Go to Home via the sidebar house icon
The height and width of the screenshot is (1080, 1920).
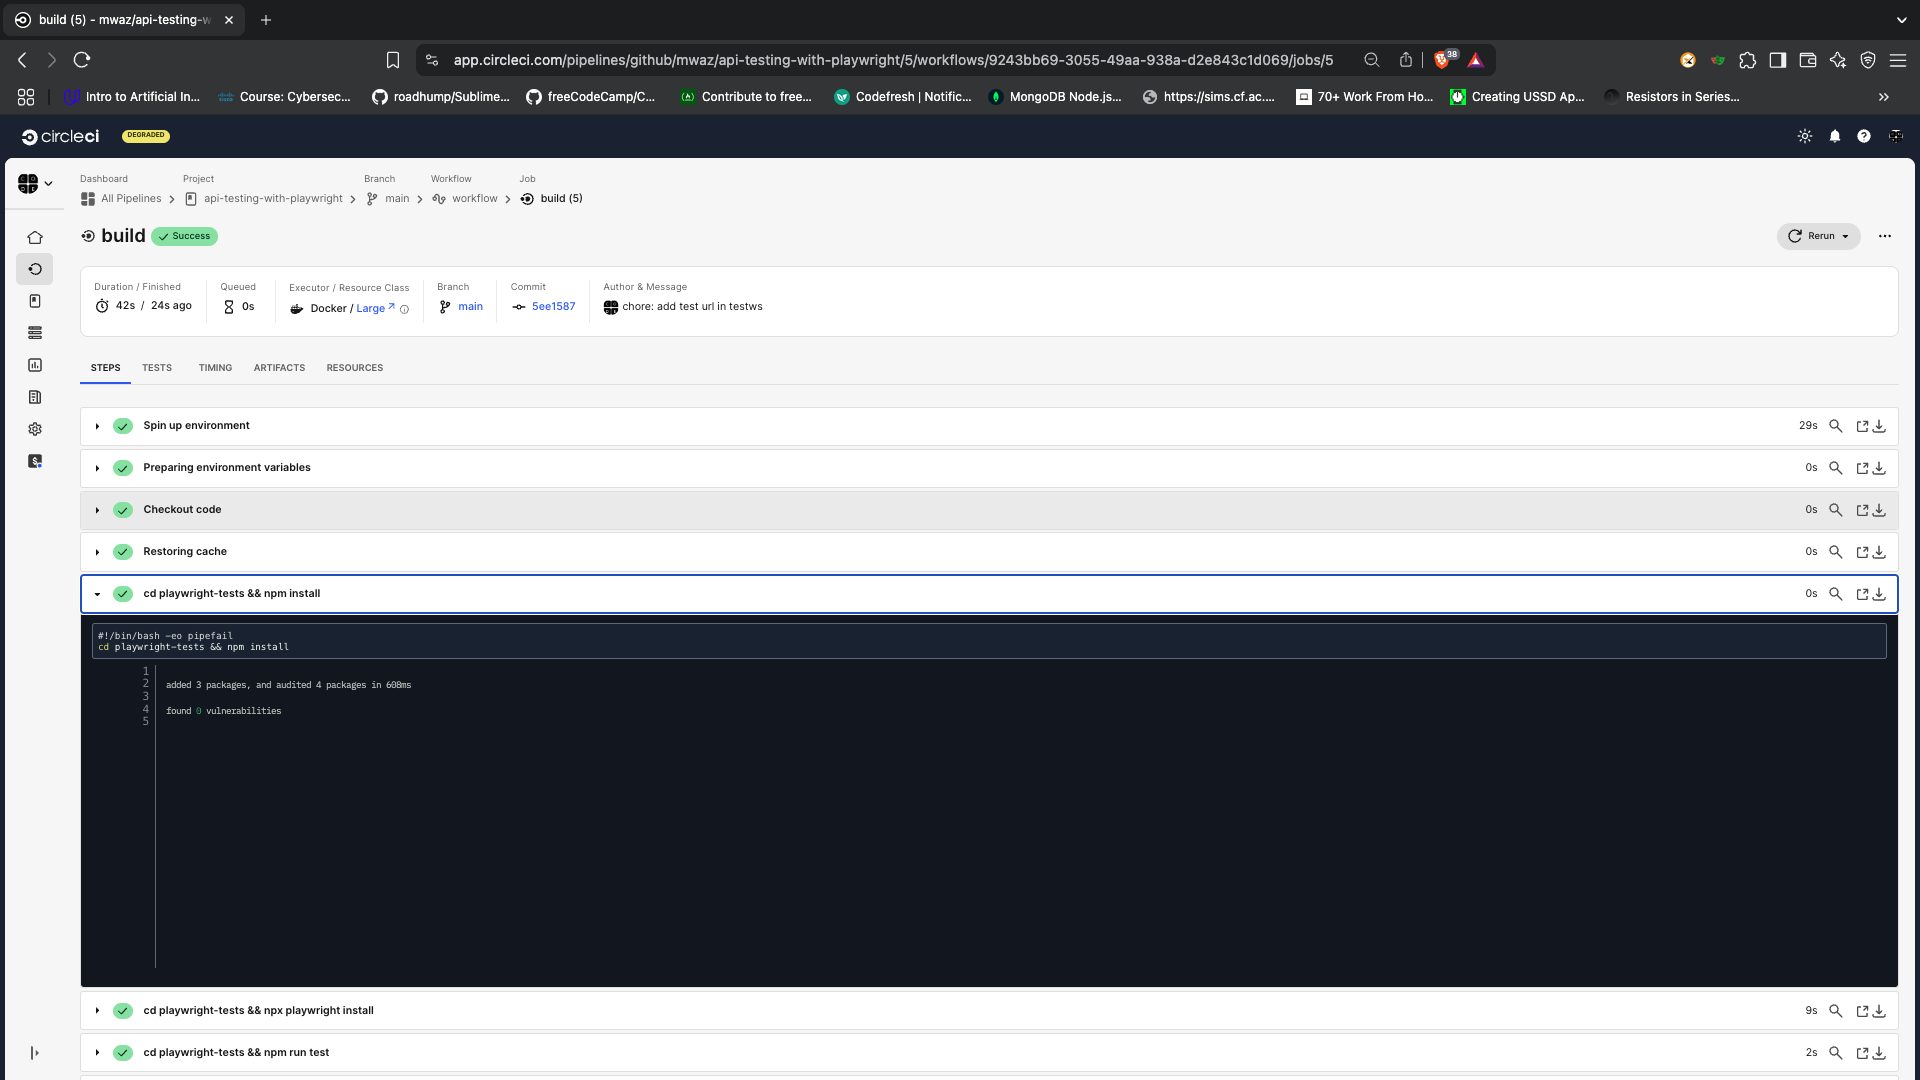tap(35, 237)
